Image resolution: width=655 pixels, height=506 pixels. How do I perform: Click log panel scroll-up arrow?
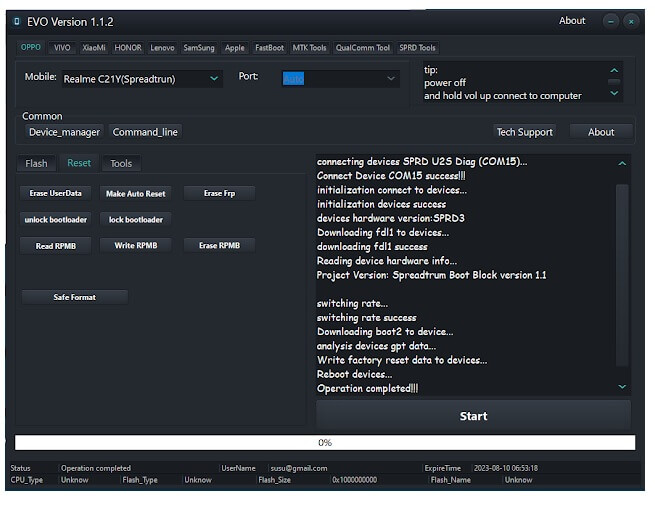coord(622,163)
